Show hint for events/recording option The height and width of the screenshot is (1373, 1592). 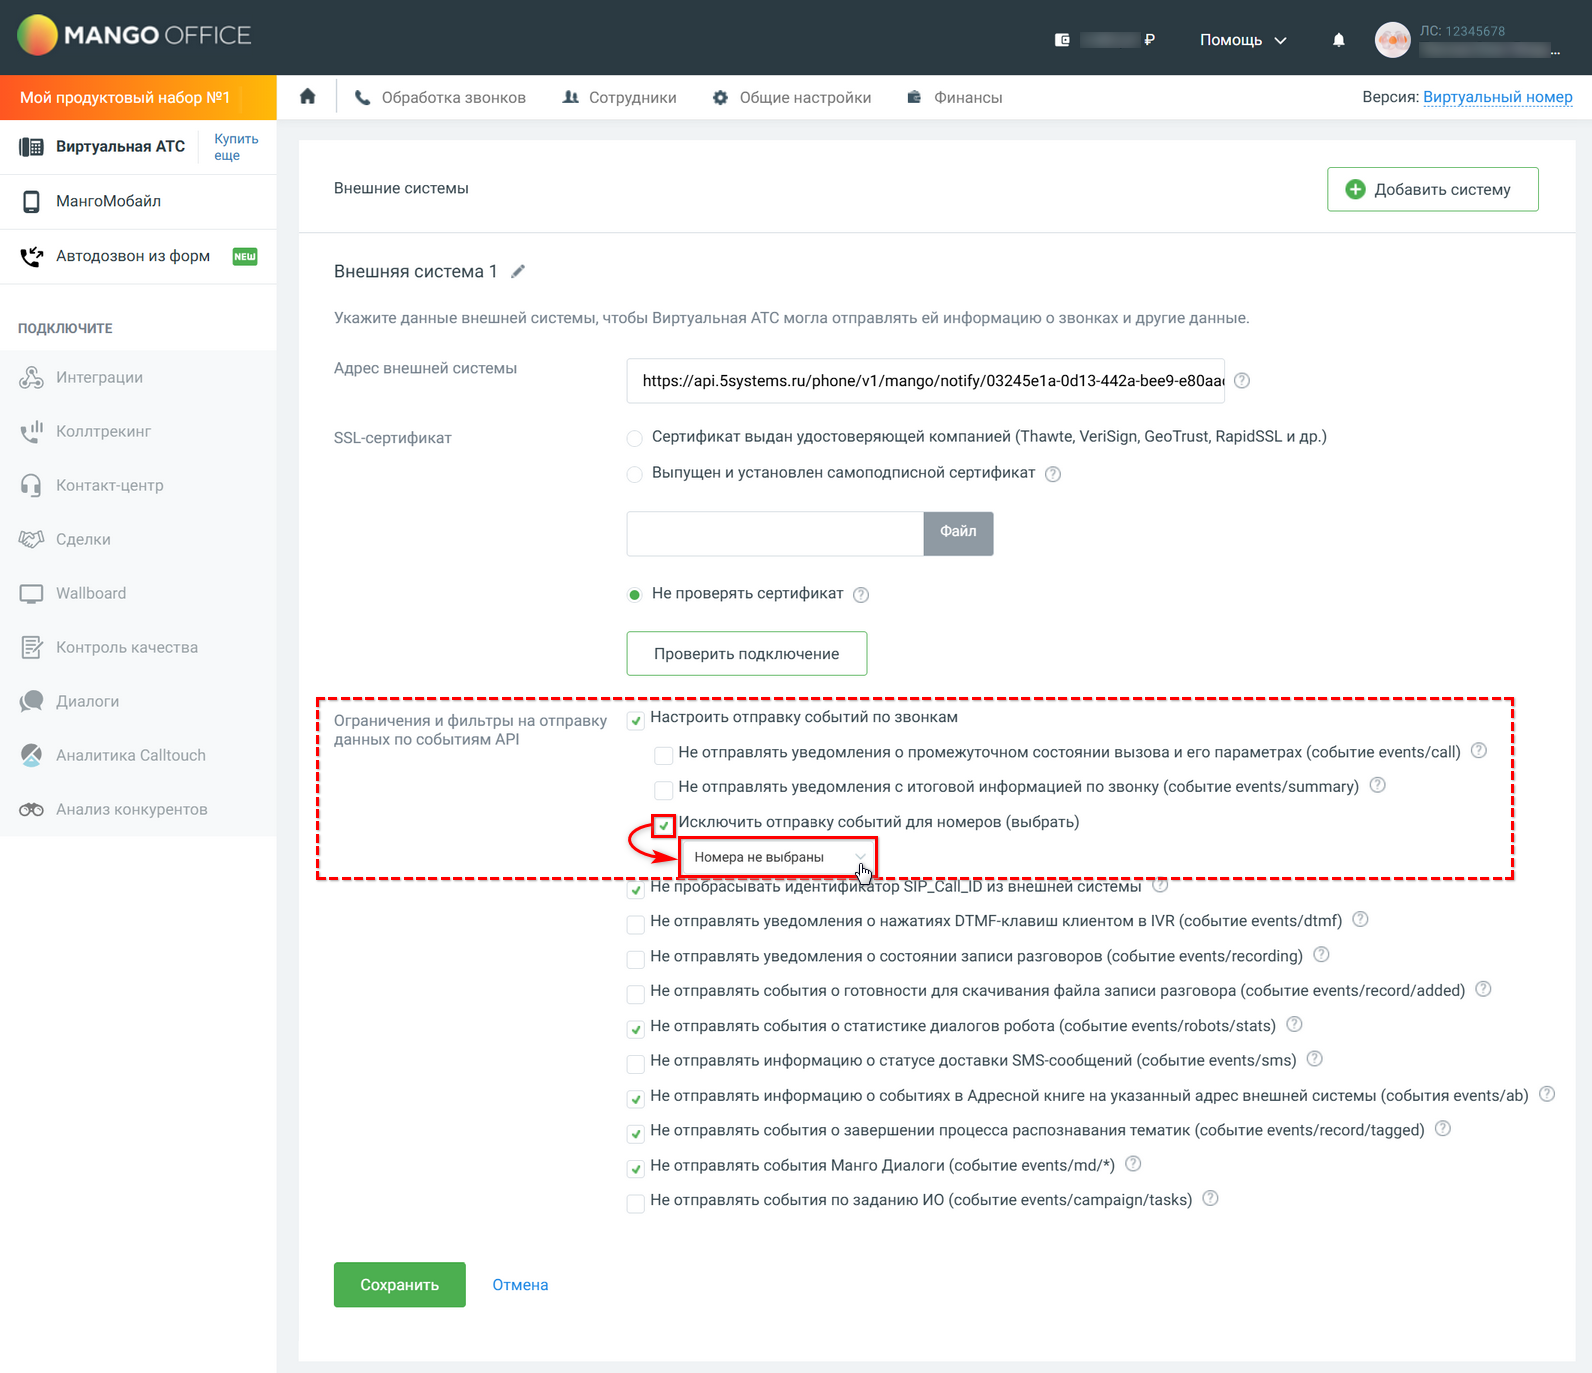tap(1321, 954)
